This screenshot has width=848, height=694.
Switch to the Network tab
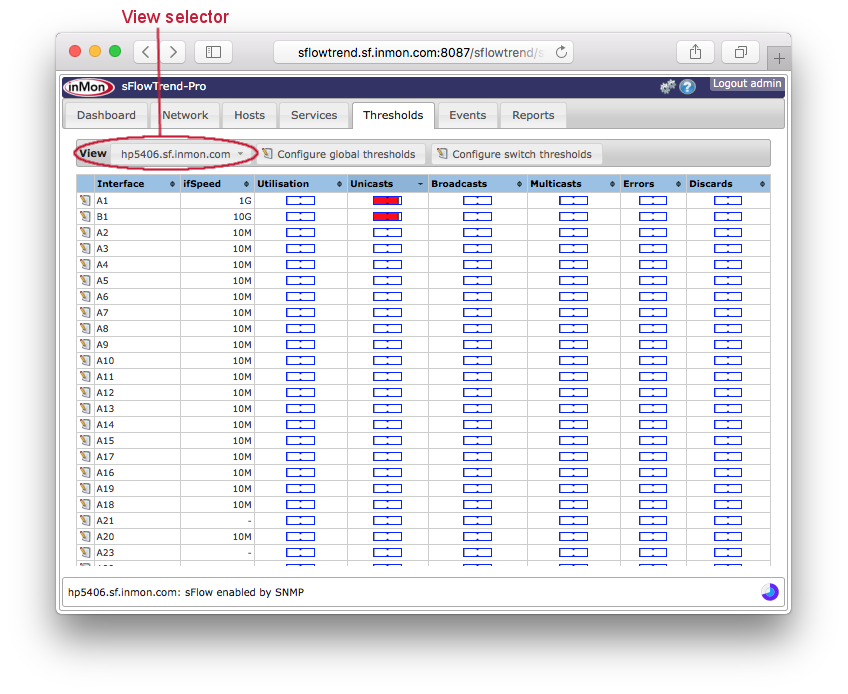(x=185, y=115)
